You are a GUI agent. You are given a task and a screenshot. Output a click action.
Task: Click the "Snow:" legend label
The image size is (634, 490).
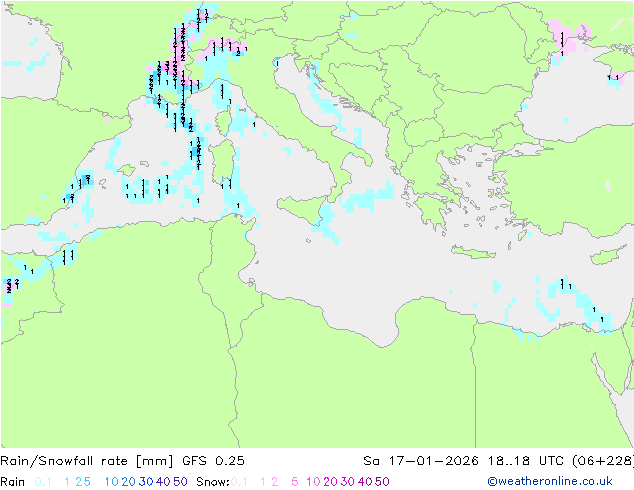[x=213, y=482]
